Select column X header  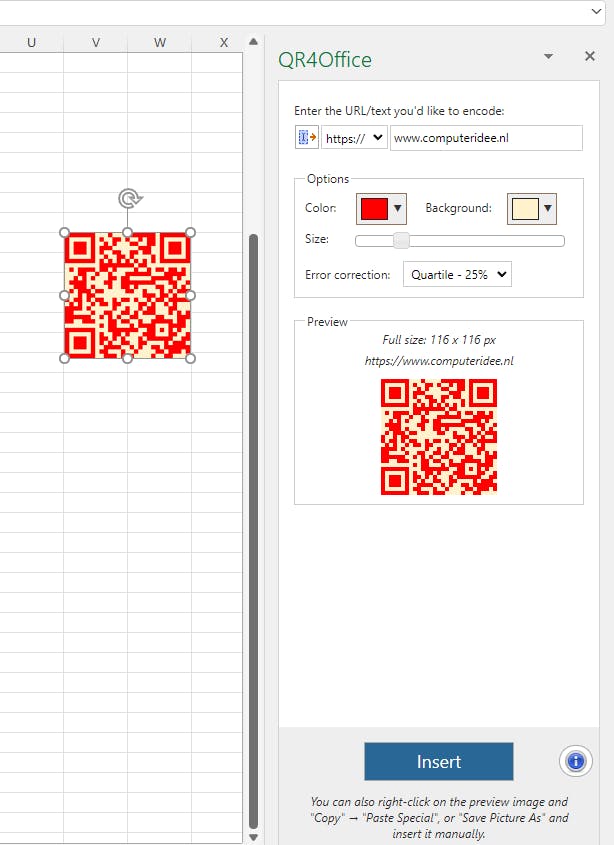point(224,42)
